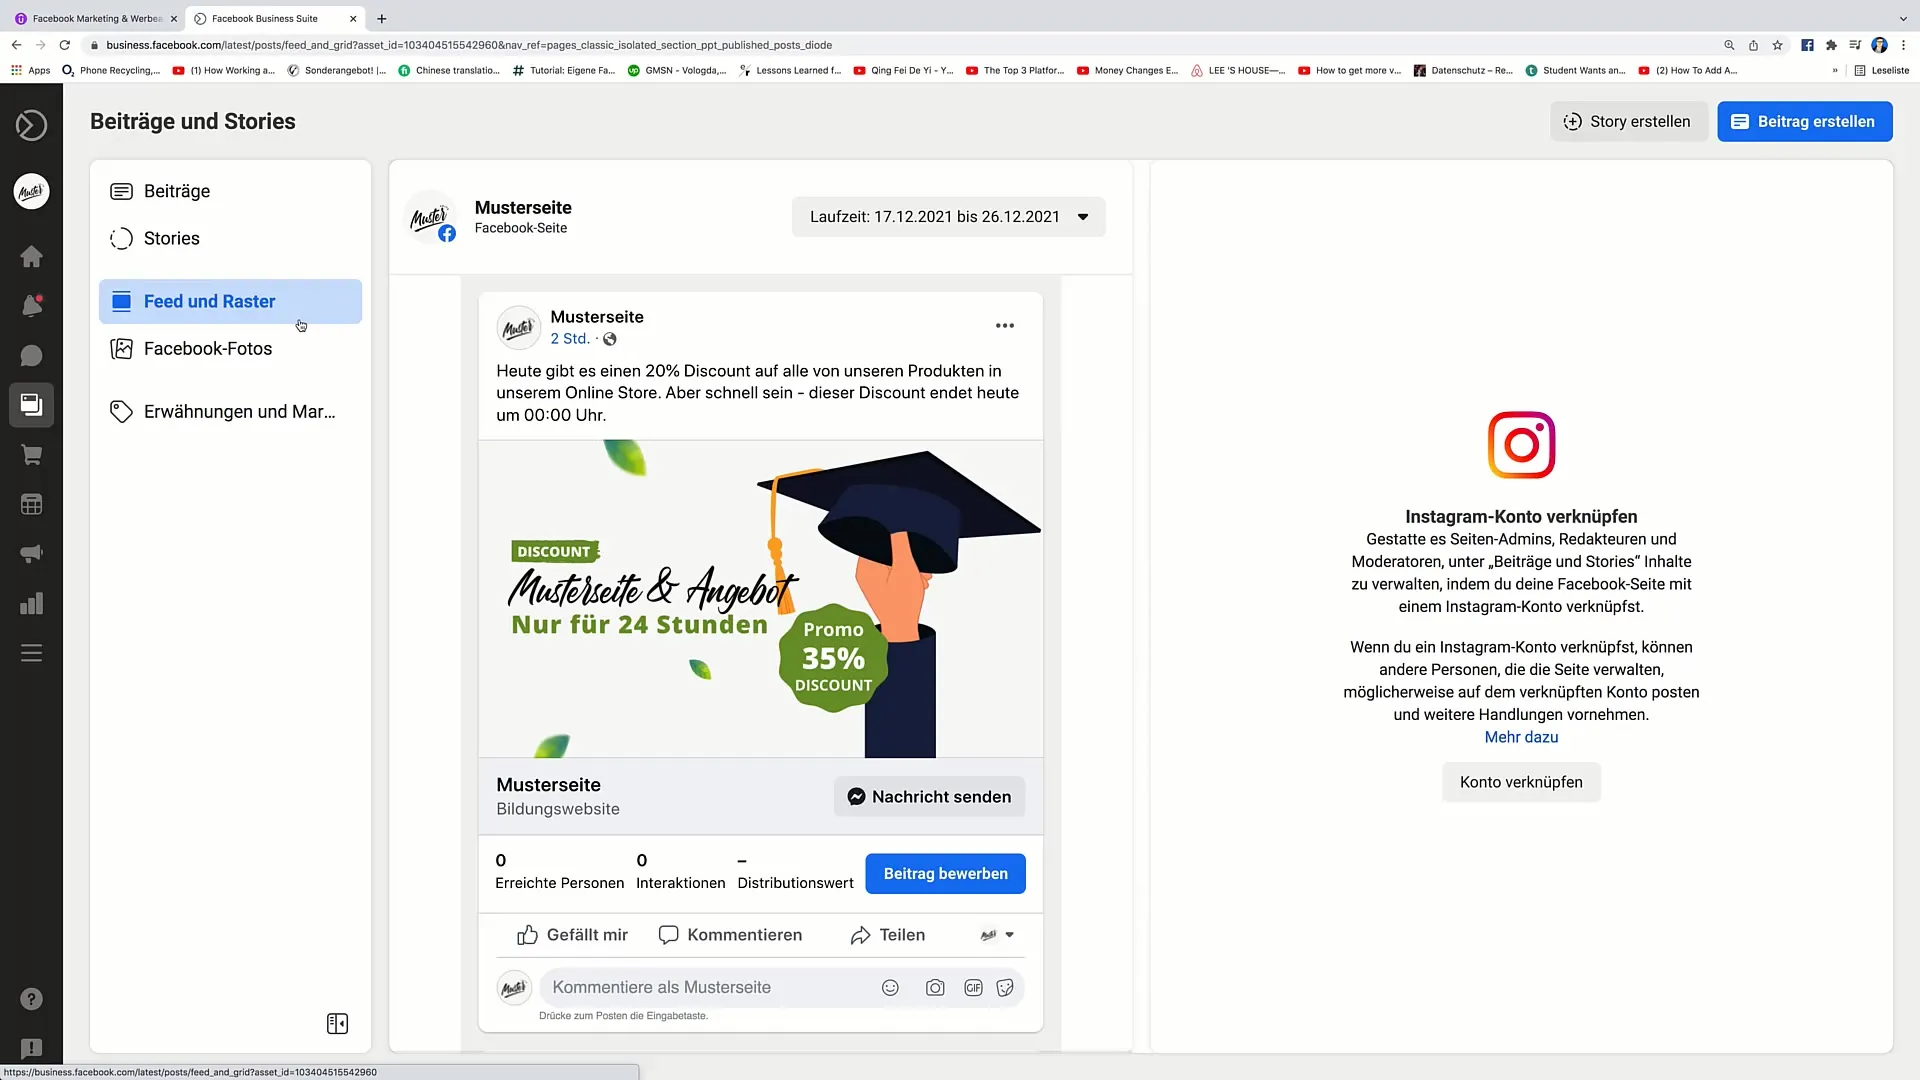
Task: Click the three-dot options menu on post
Action: pos(1005,326)
